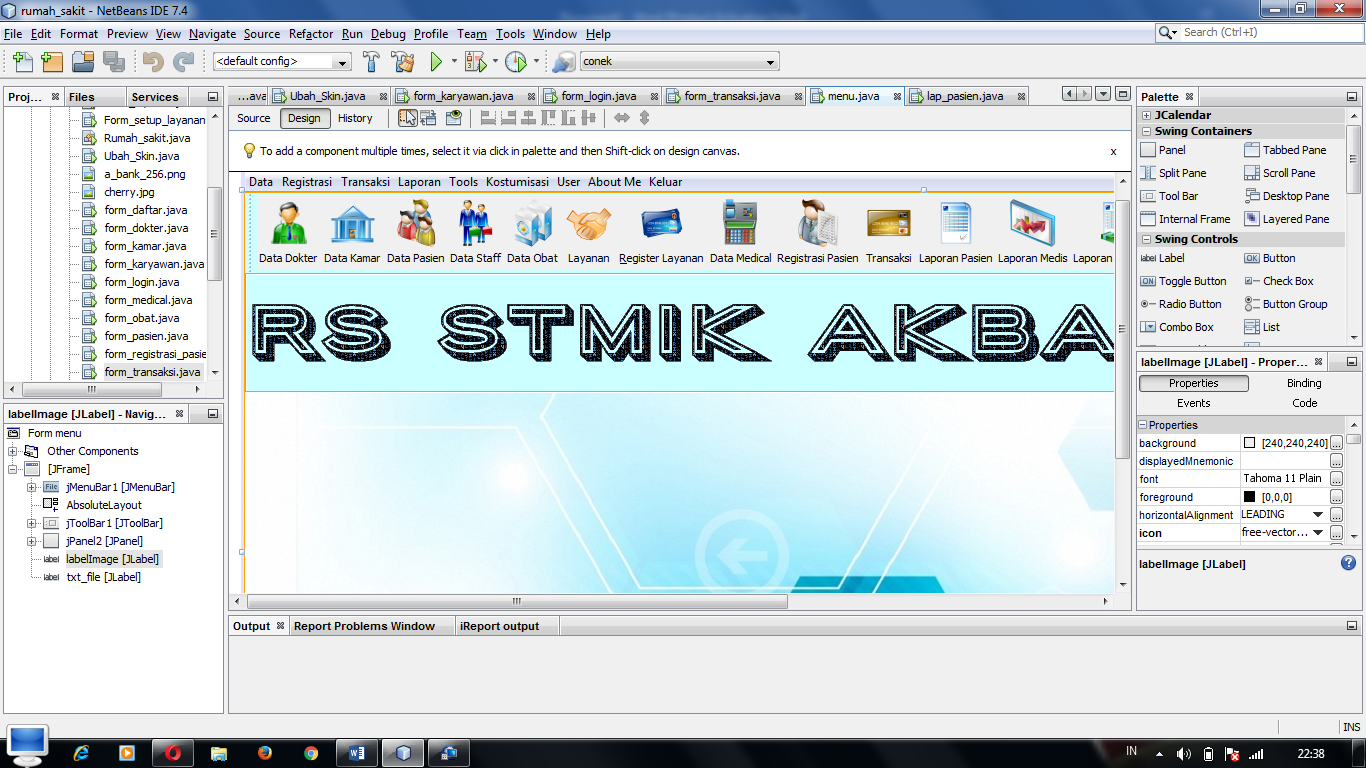Switch to Connection Mode in the designer toolbar
Screen dimensions: 1366x768
pos(427,118)
